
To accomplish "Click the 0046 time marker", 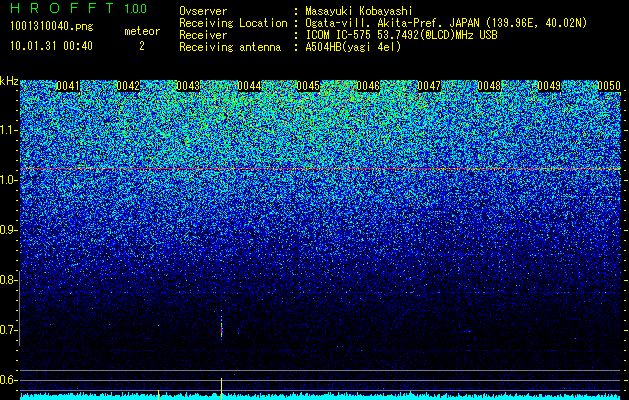I will coord(368,86).
